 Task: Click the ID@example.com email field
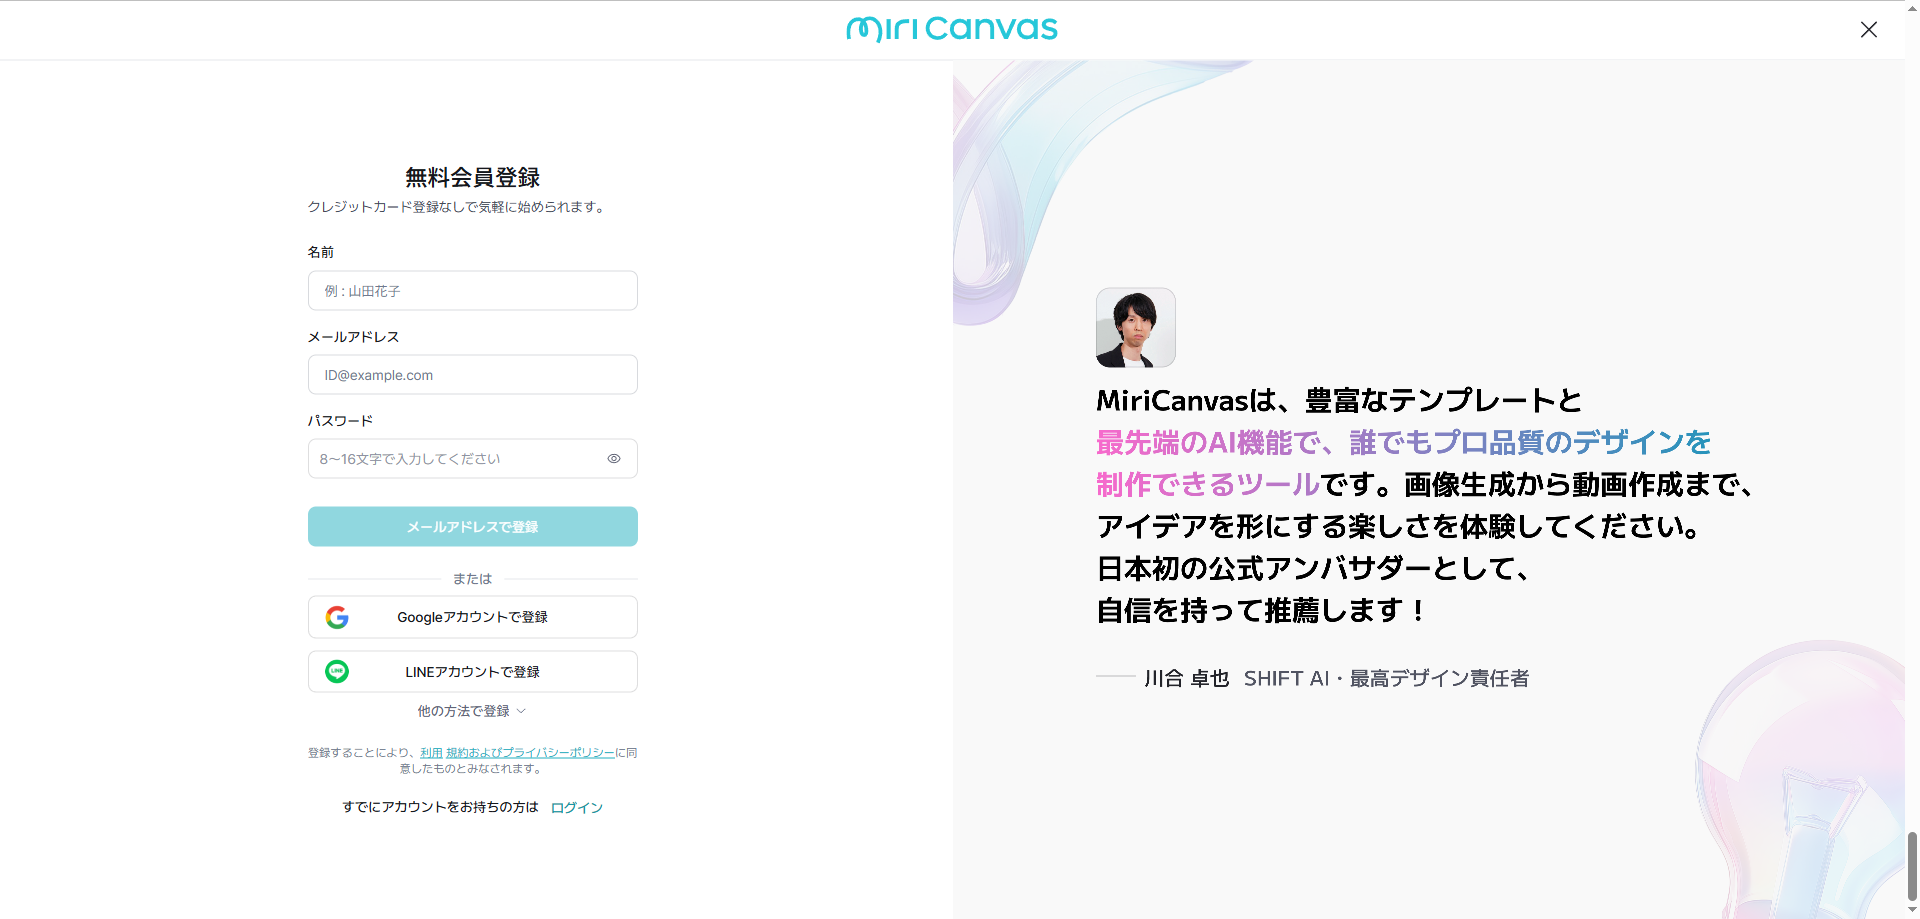[472, 375]
